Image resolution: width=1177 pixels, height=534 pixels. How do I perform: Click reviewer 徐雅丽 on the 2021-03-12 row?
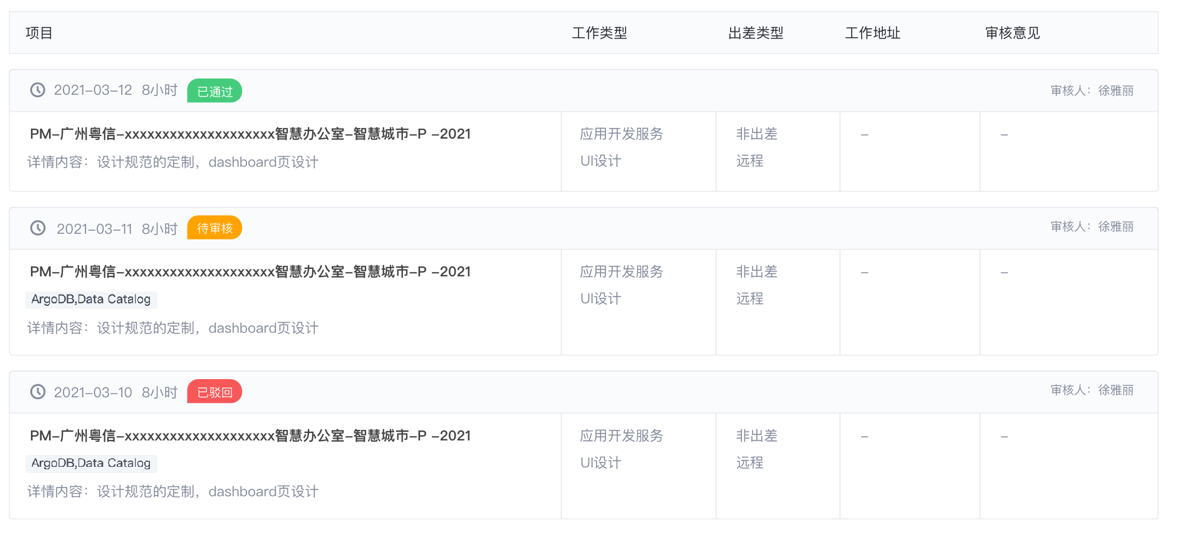tap(1115, 91)
